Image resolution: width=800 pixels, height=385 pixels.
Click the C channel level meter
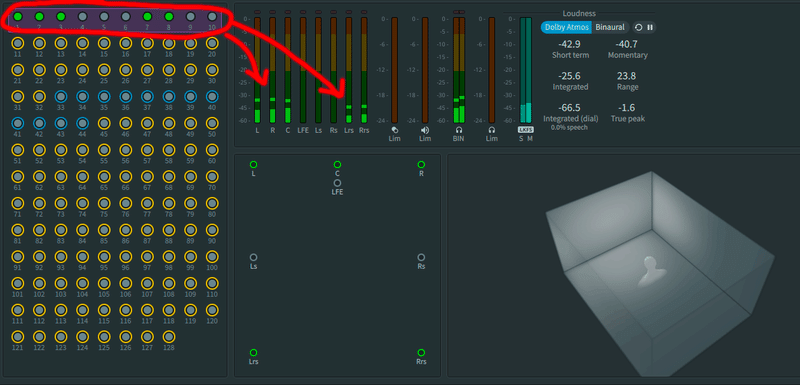288,70
